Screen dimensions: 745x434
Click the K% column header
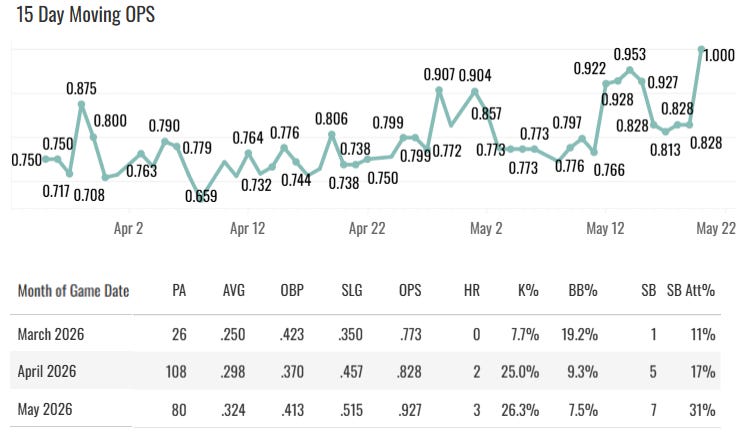point(528,290)
